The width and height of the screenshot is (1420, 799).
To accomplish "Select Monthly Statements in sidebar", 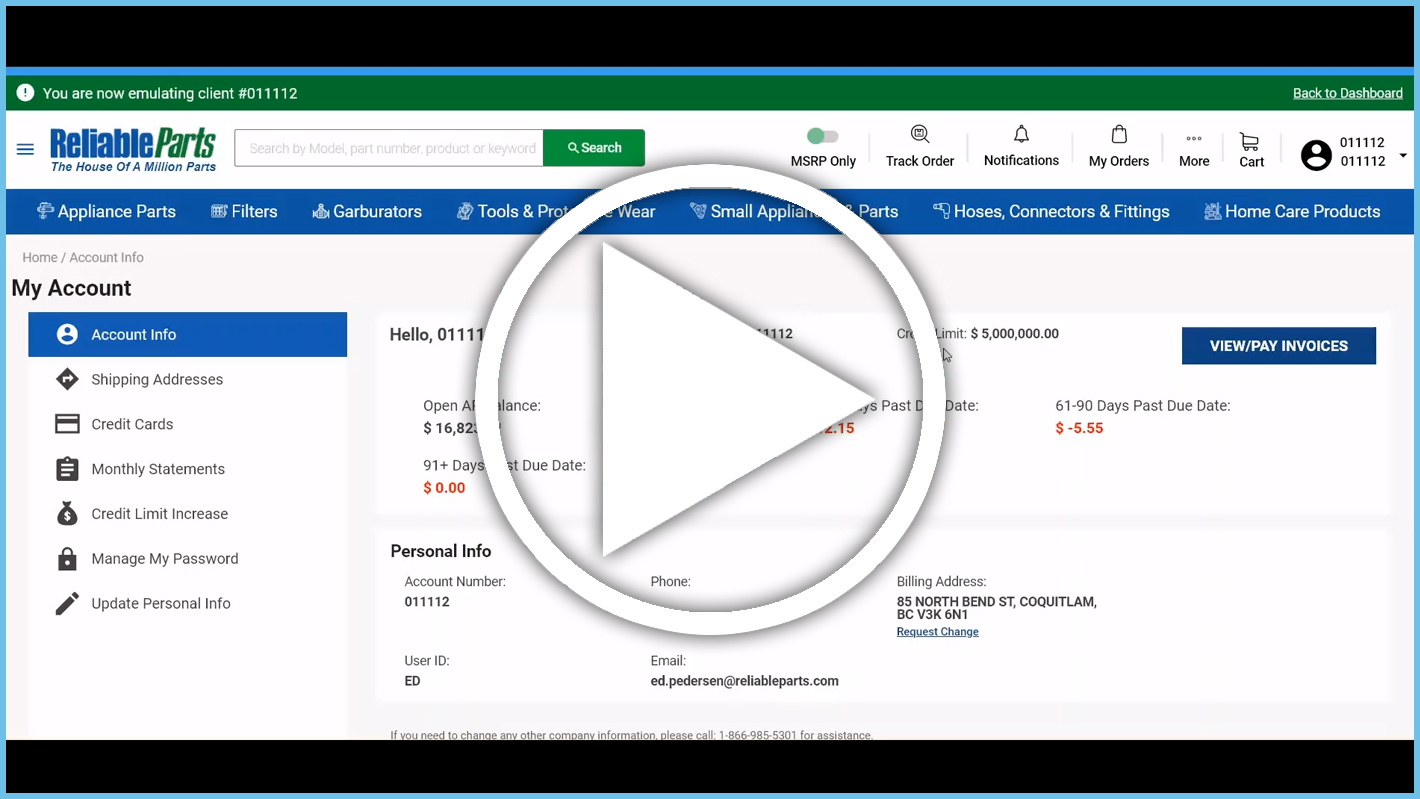I will coord(158,469).
